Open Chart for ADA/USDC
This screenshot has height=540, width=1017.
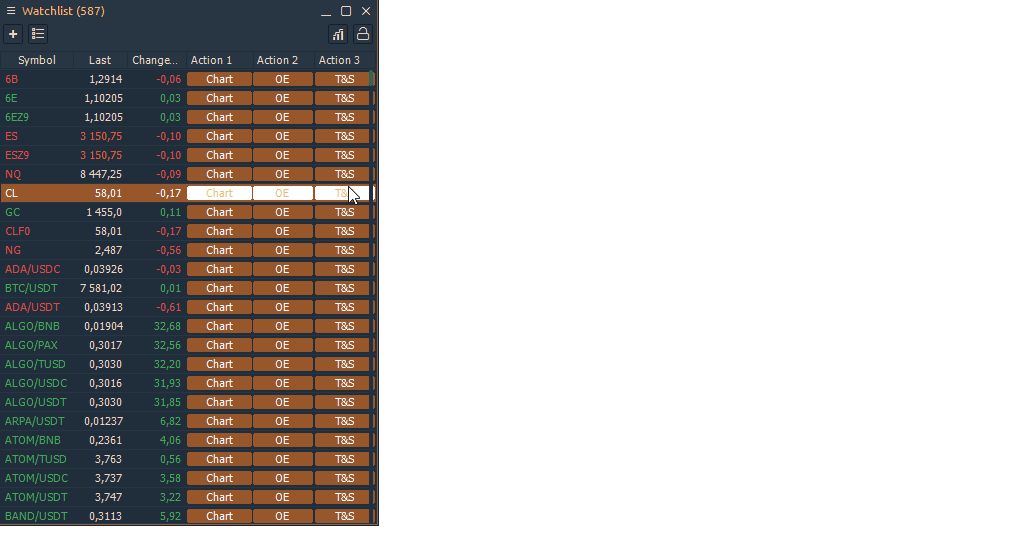tap(219, 269)
